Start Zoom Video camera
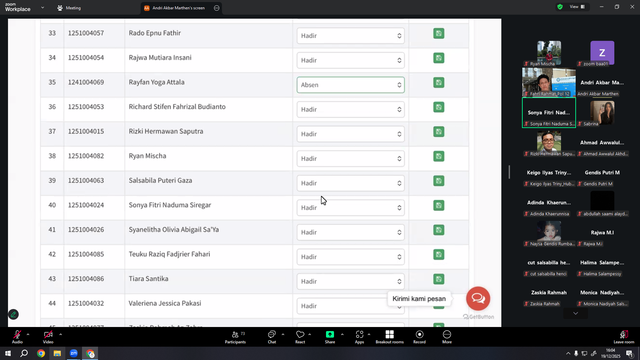Screen dimensions: 640x360 (48, 337)
